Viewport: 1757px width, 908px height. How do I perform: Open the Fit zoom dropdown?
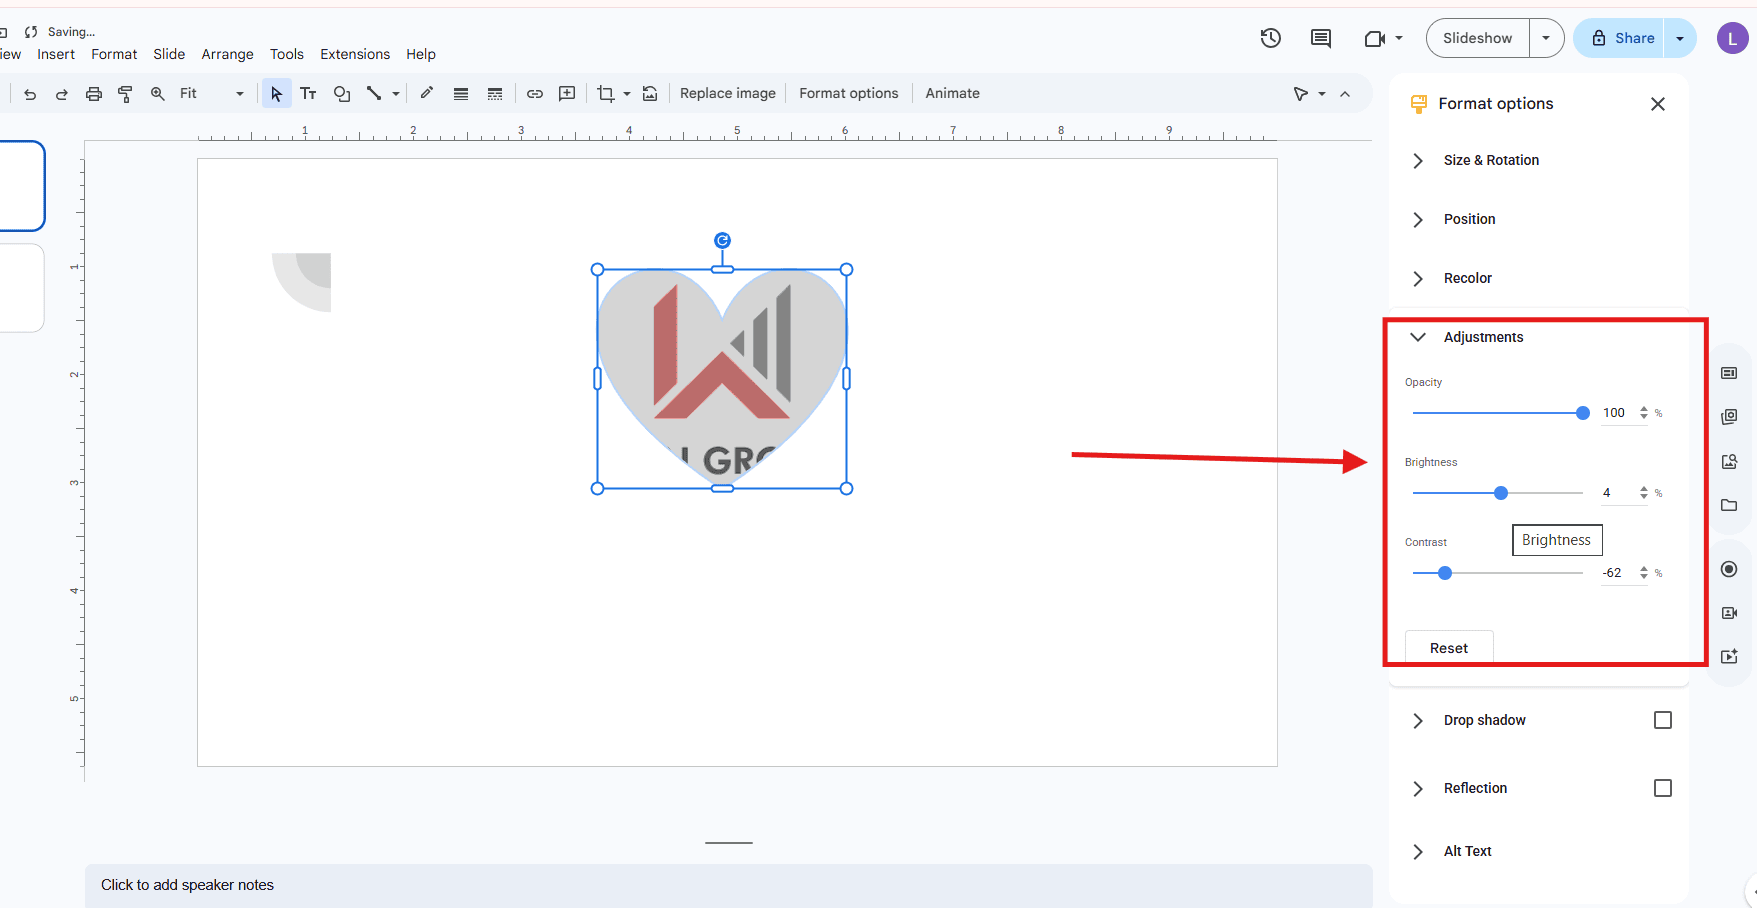(x=212, y=94)
